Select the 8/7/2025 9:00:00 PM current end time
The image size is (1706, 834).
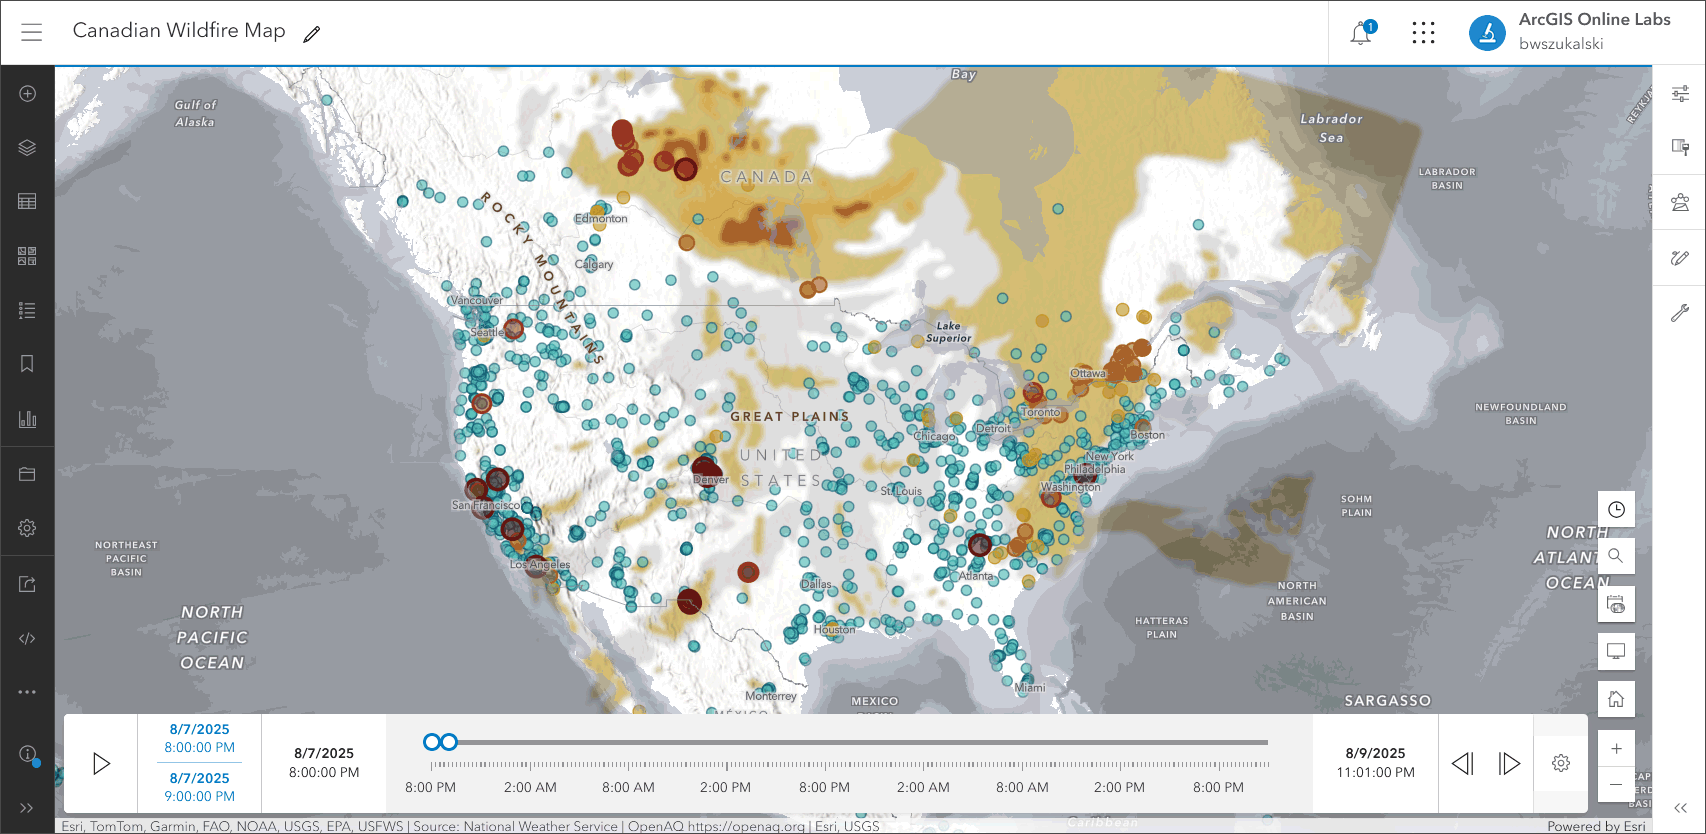click(x=200, y=787)
